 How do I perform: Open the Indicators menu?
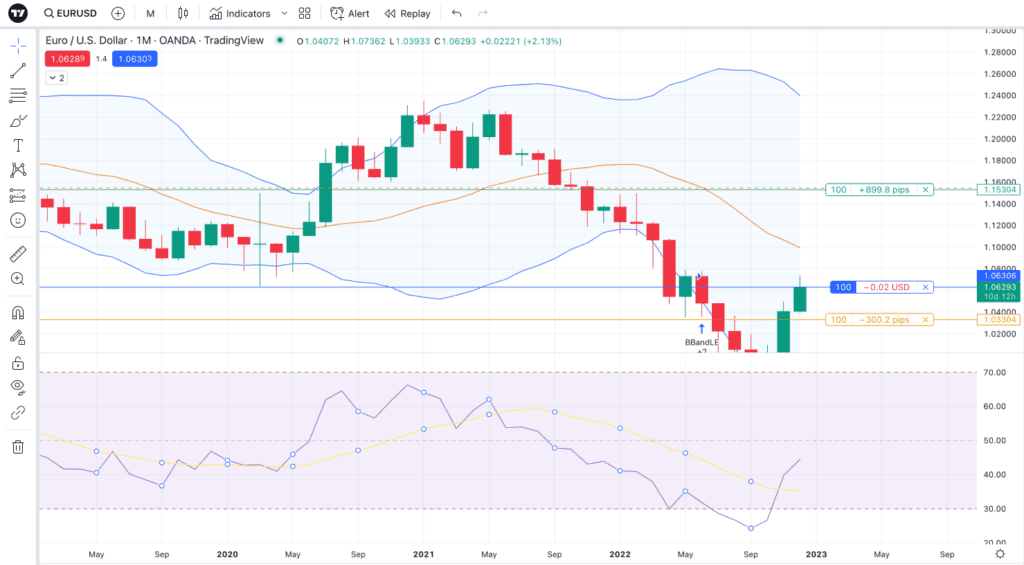[x=240, y=14]
